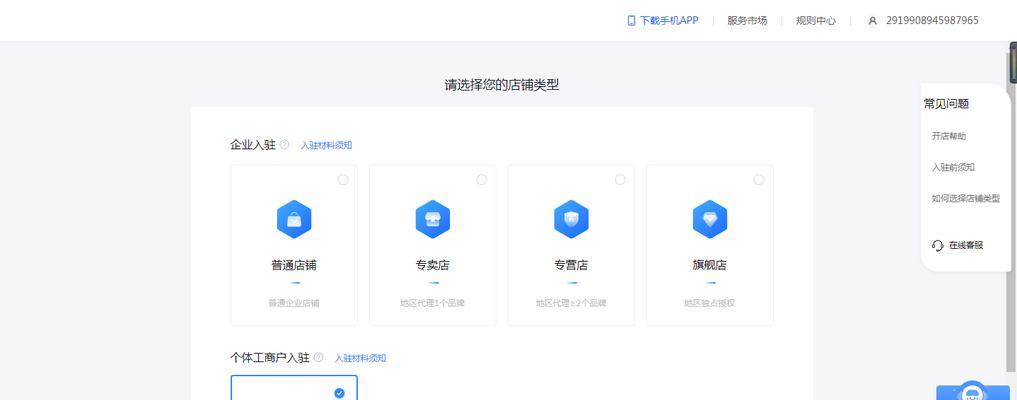Click the mobile phone icon beside 下载手机APP

(x=631, y=21)
